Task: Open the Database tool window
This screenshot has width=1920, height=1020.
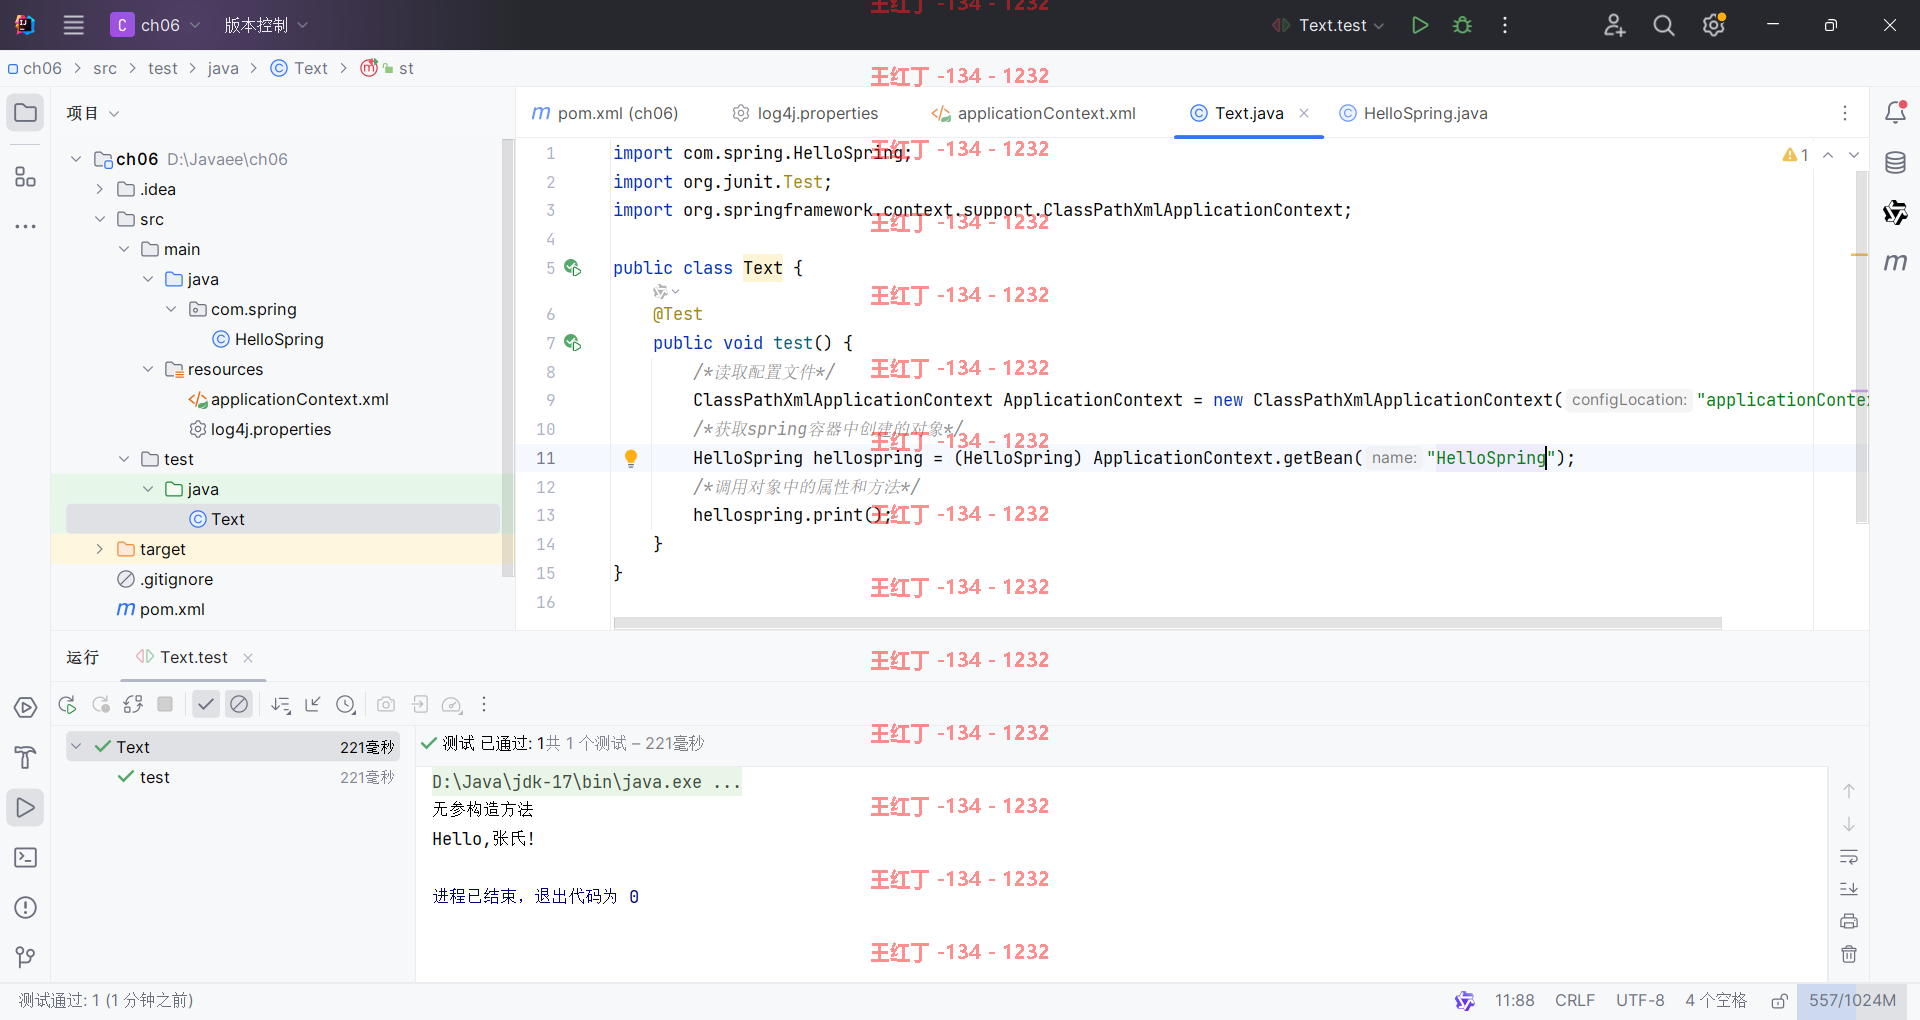Action: (x=1895, y=162)
